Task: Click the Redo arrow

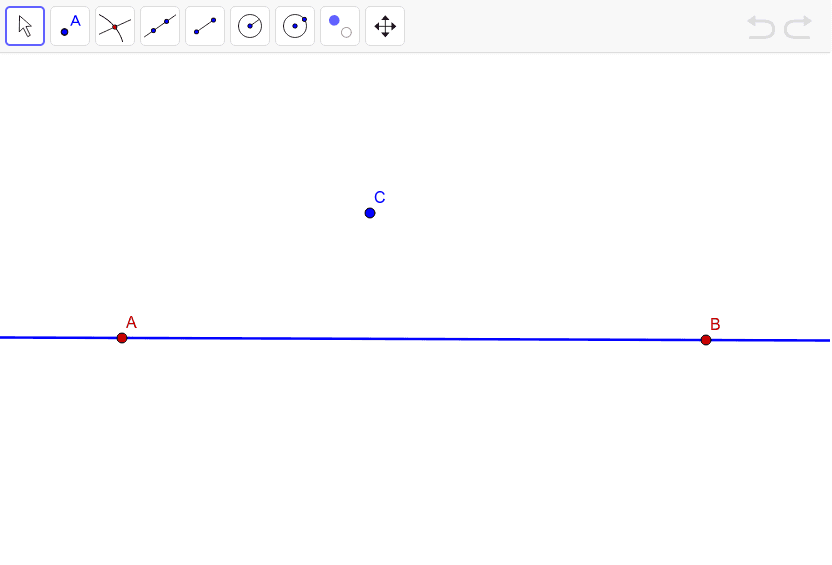Action: pyautogui.click(x=798, y=27)
